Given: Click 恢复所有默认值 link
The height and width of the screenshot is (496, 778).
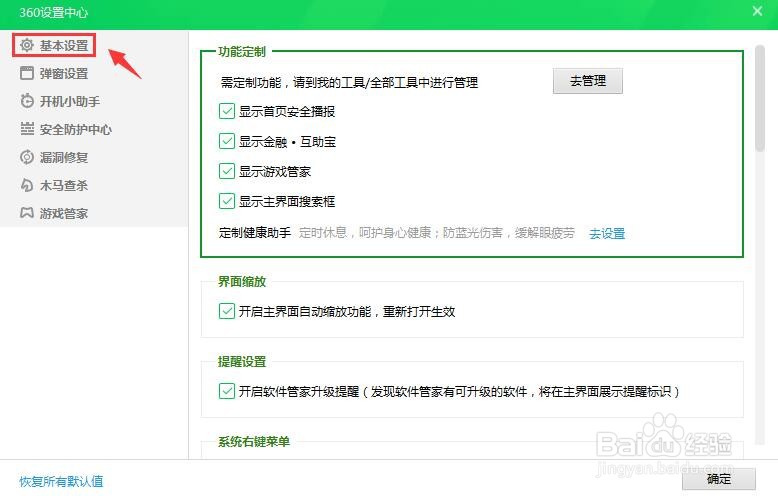Looking at the screenshot, I should tap(61, 481).
